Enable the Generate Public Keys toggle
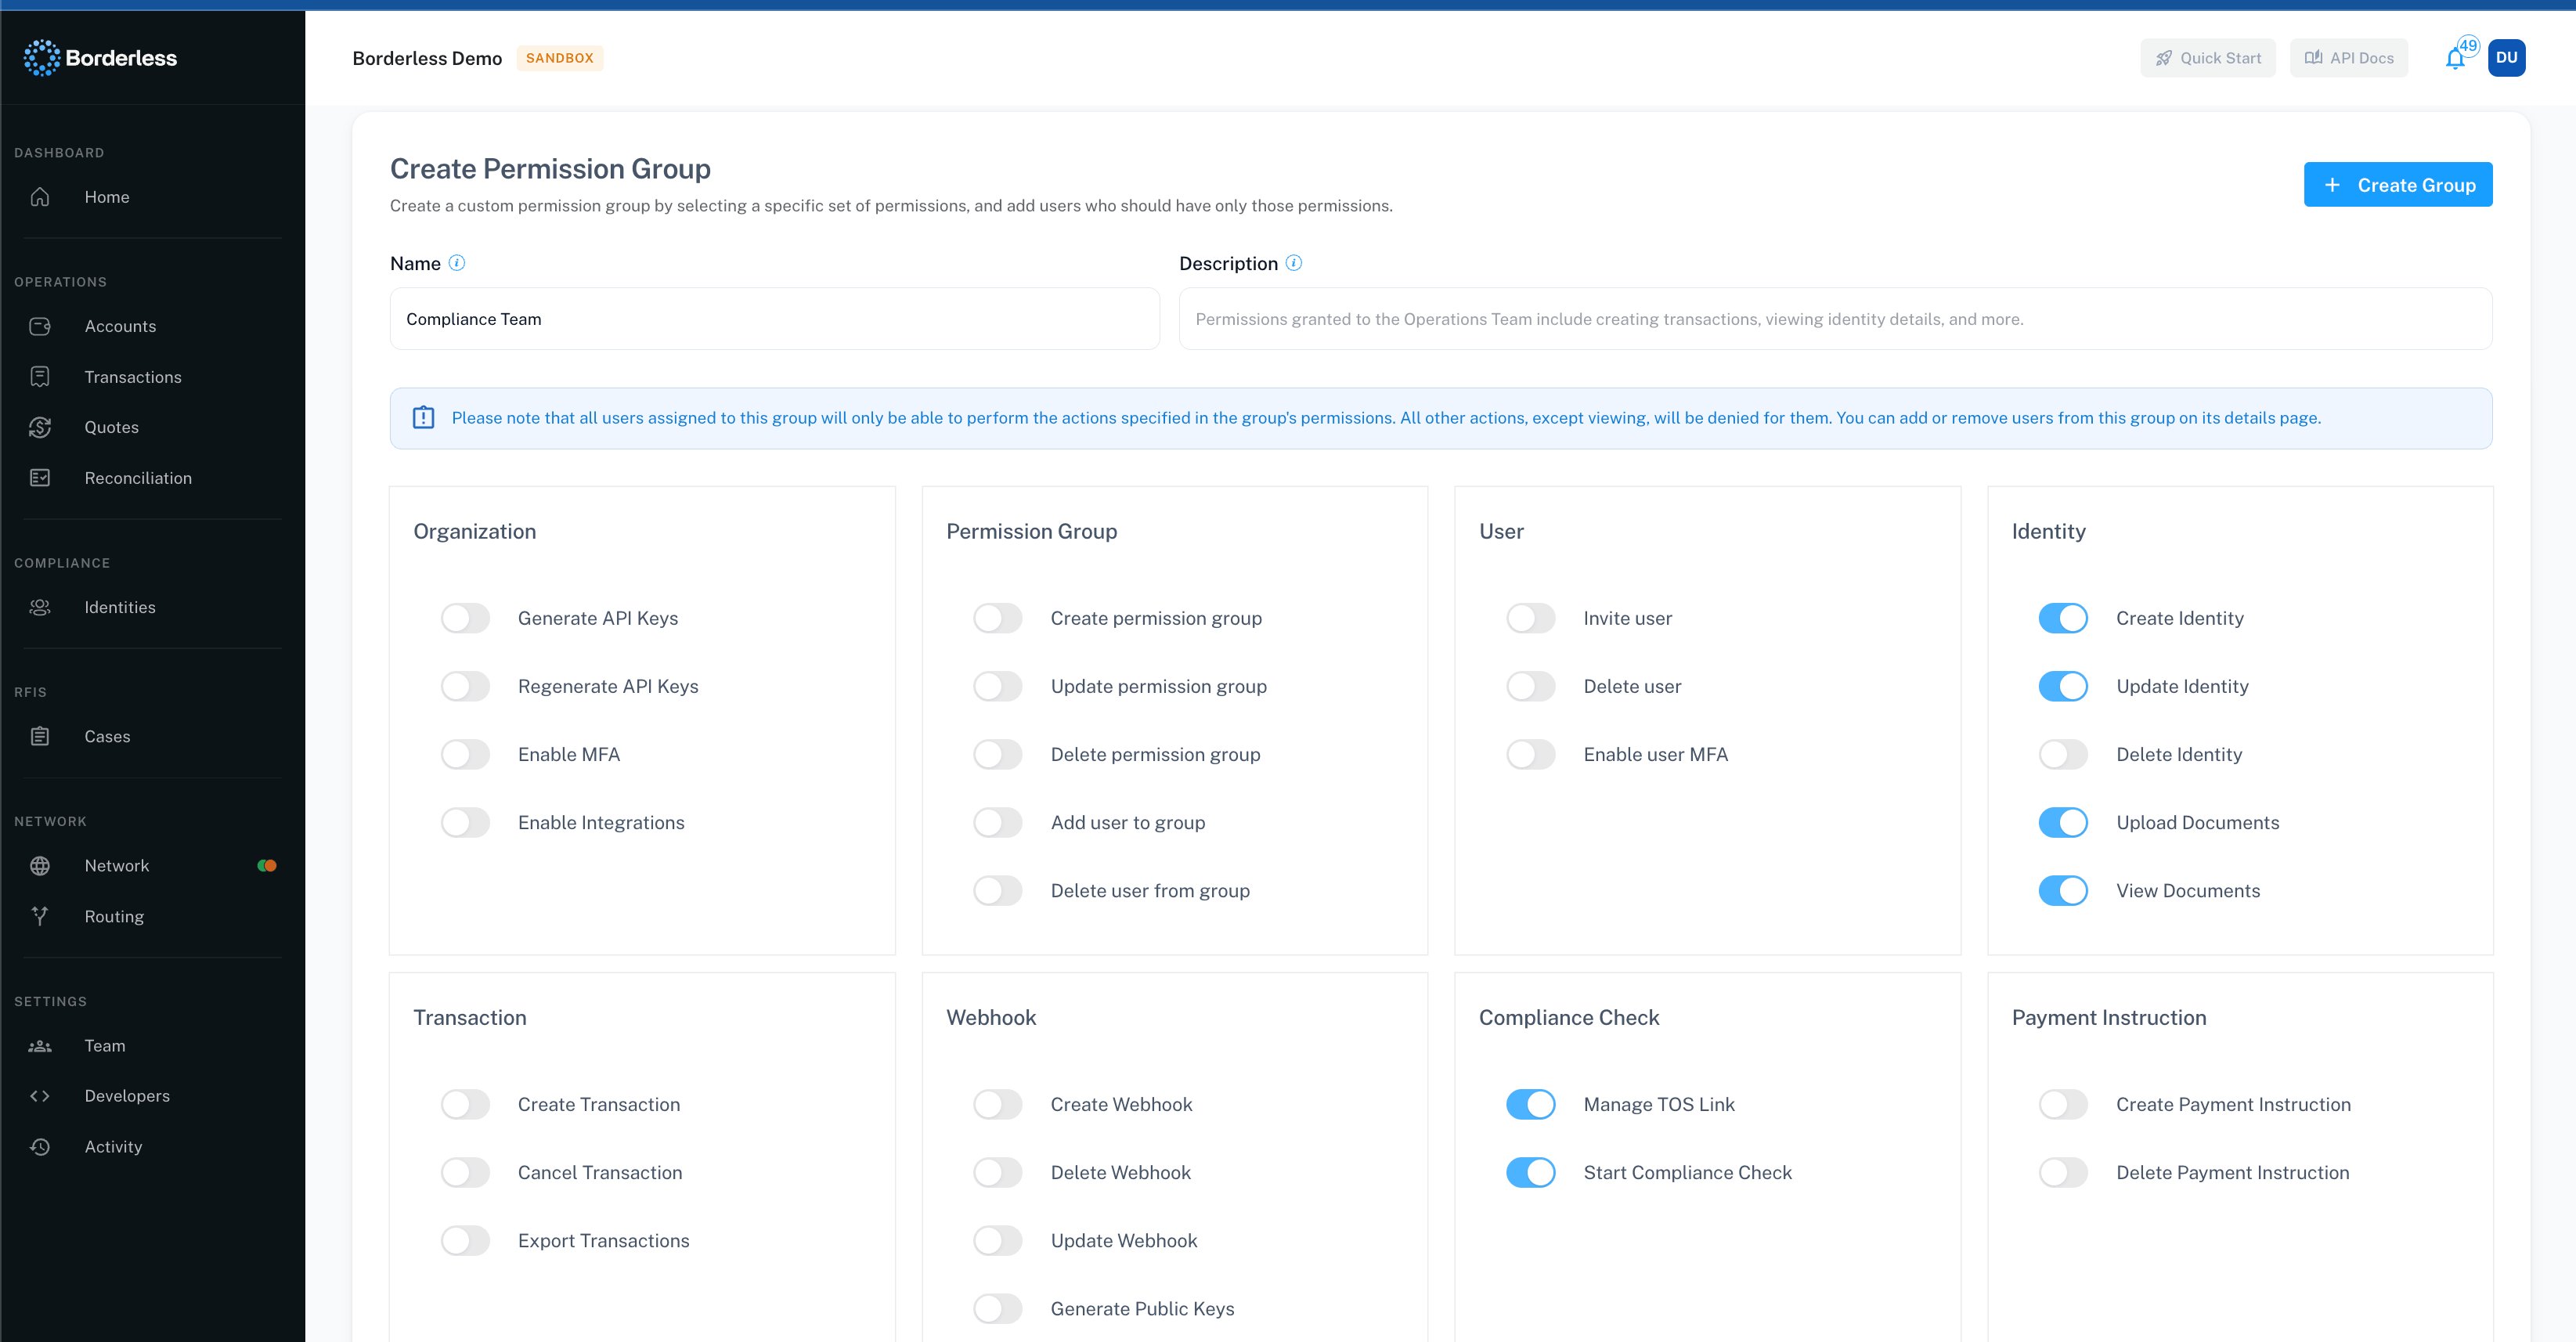The width and height of the screenshot is (2576, 1342). pyautogui.click(x=998, y=1308)
